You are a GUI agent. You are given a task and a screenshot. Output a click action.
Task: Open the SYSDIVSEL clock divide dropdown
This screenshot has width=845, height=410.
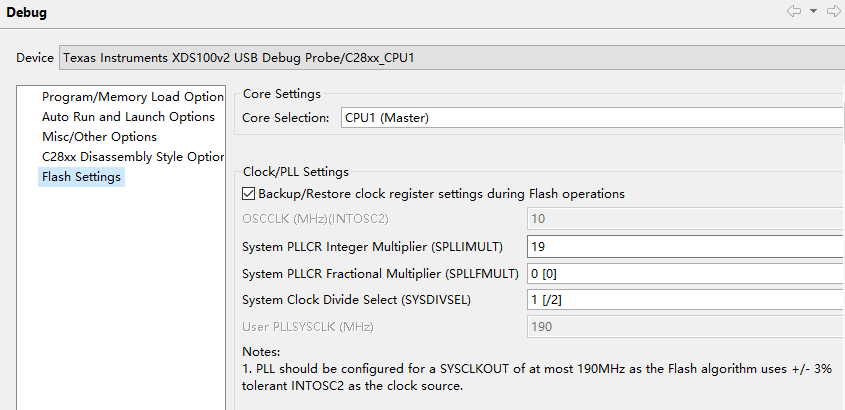click(685, 299)
